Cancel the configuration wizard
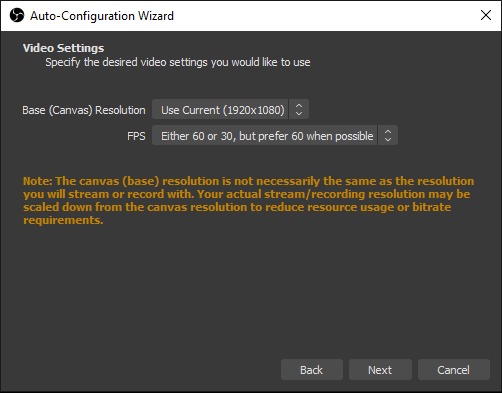The height and width of the screenshot is (393, 502). click(454, 370)
